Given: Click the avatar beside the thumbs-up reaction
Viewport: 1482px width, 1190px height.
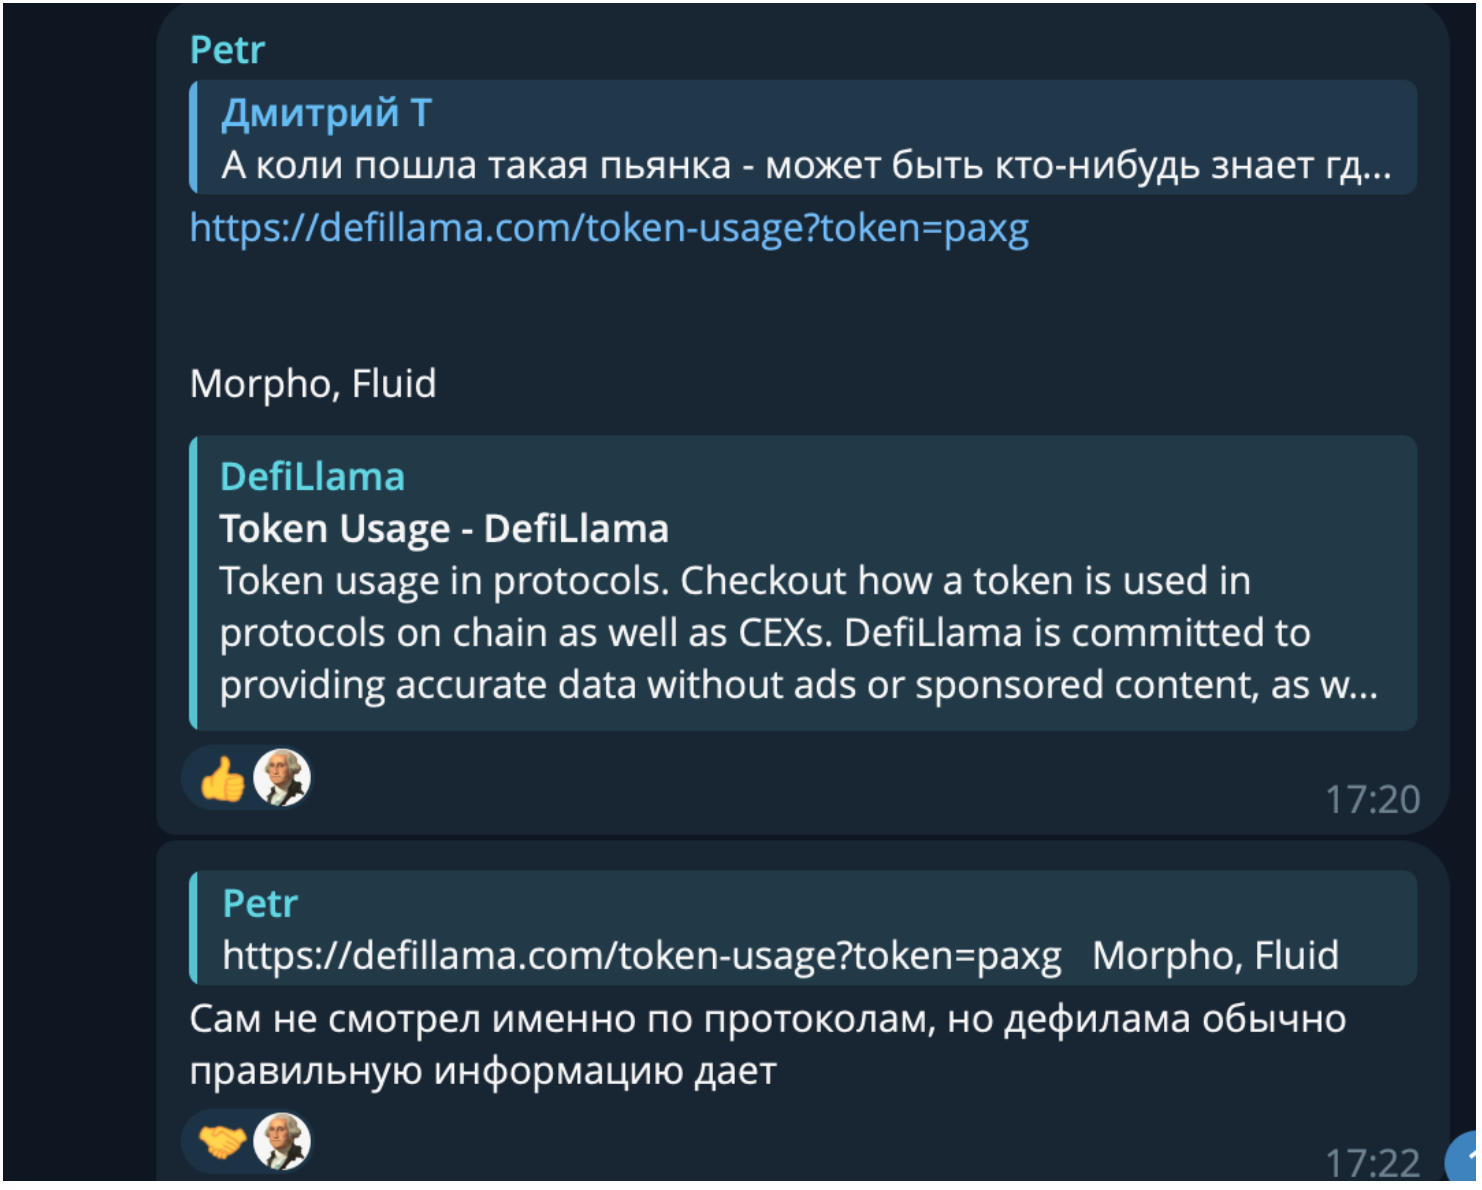Looking at the screenshot, I should [x=282, y=778].
